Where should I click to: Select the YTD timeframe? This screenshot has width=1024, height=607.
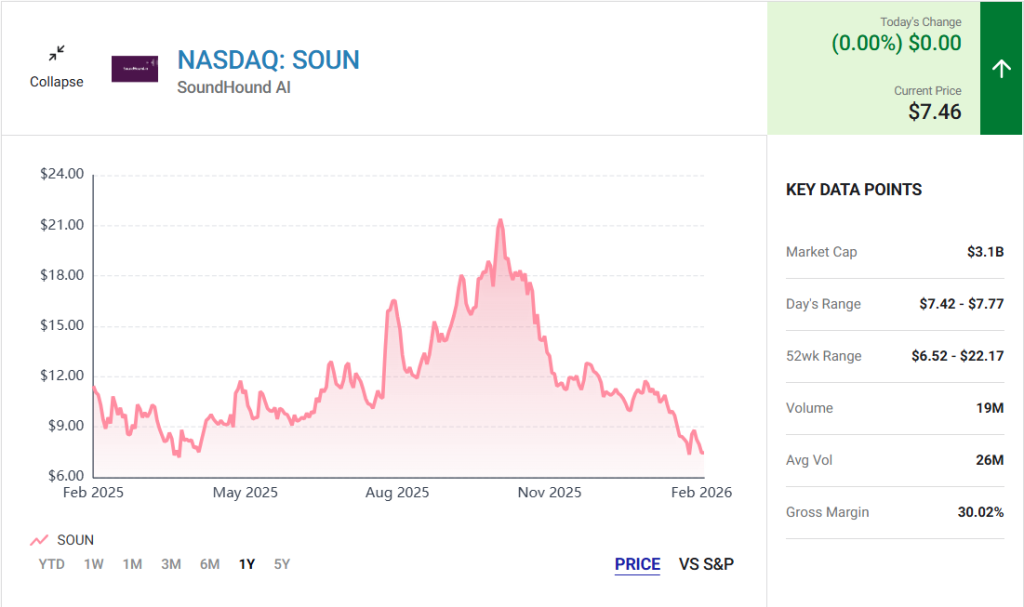tap(52, 564)
